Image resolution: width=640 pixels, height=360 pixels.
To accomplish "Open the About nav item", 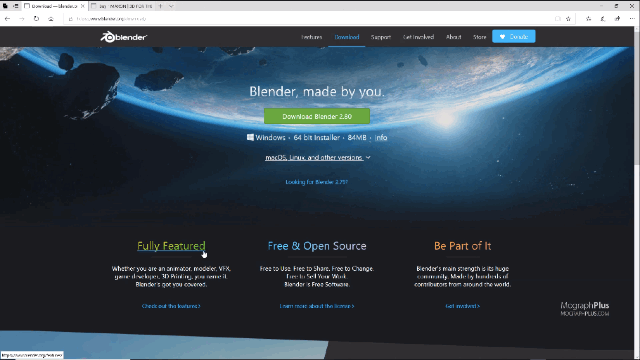I will pos(453,37).
